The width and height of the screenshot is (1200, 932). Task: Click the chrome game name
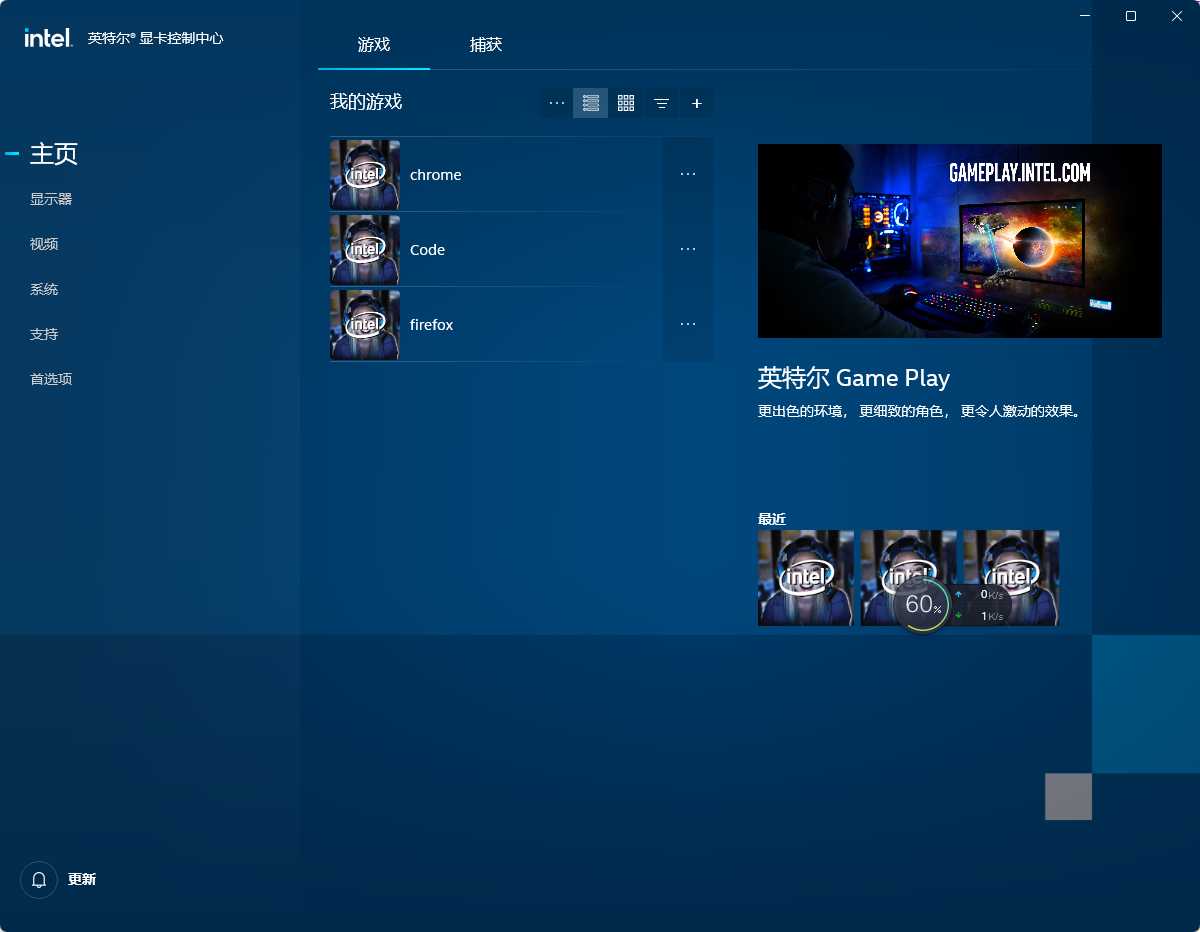coord(436,175)
